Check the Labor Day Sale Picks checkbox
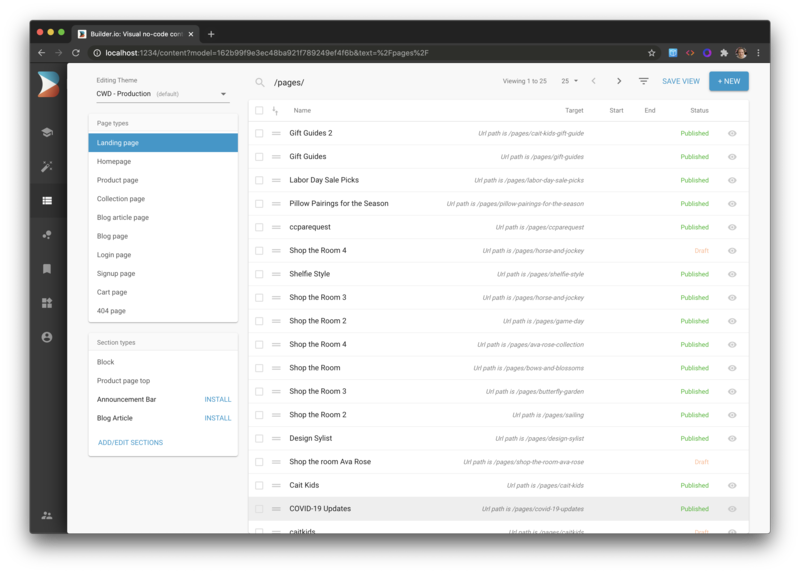The image size is (800, 573). (x=259, y=180)
